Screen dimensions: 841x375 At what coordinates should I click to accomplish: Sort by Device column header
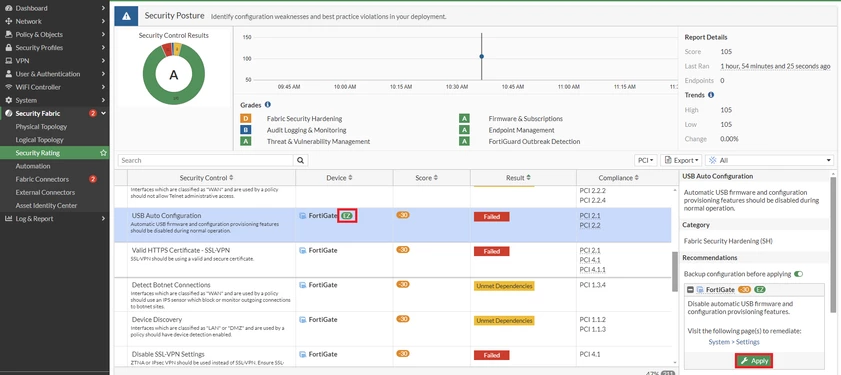tap(340, 178)
